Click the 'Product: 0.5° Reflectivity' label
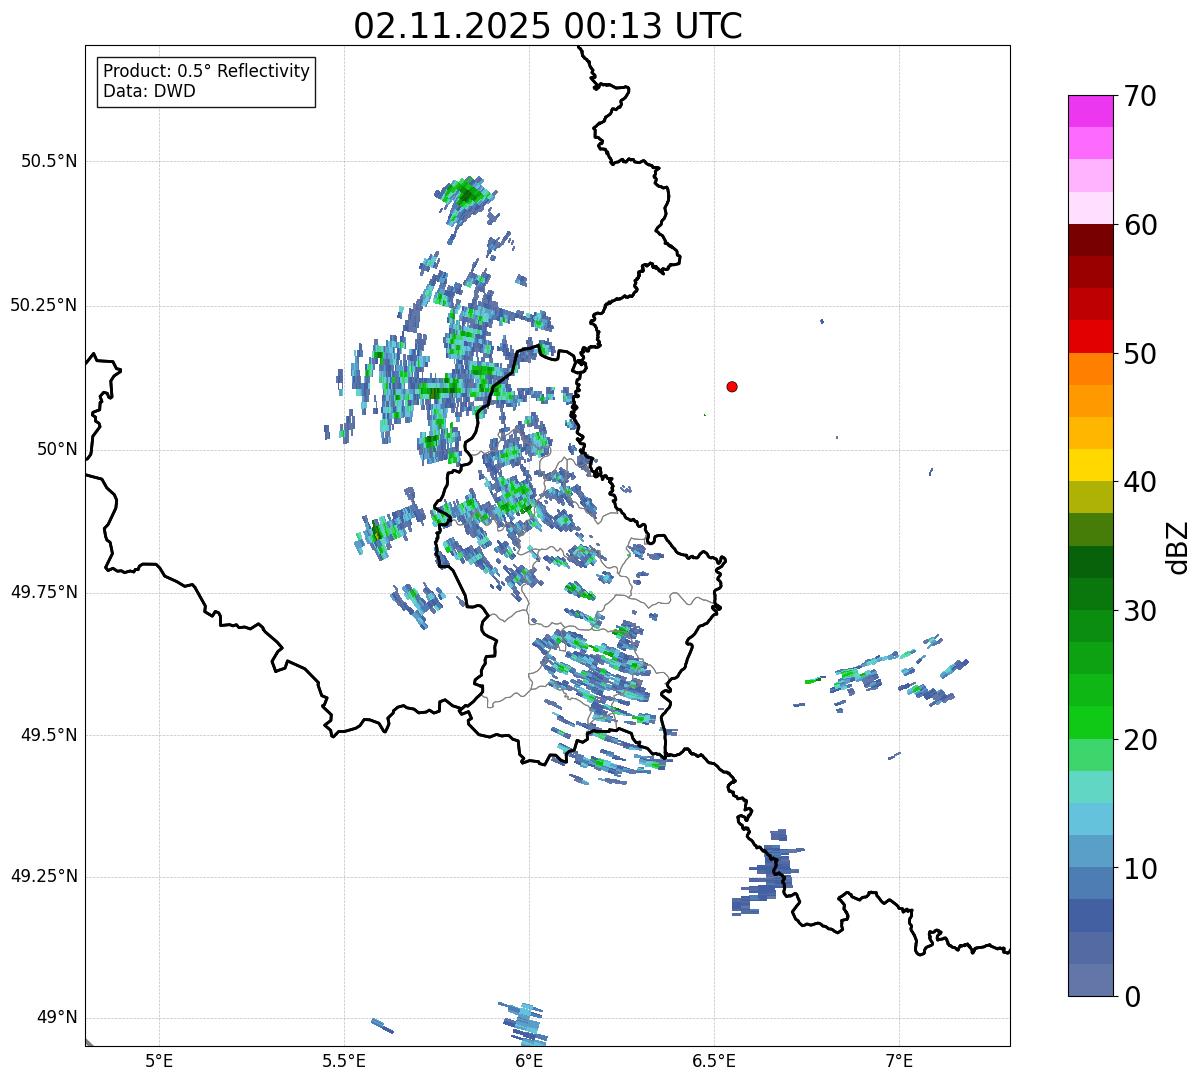Viewport: 1202px width, 1081px height. tap(206, 72)
